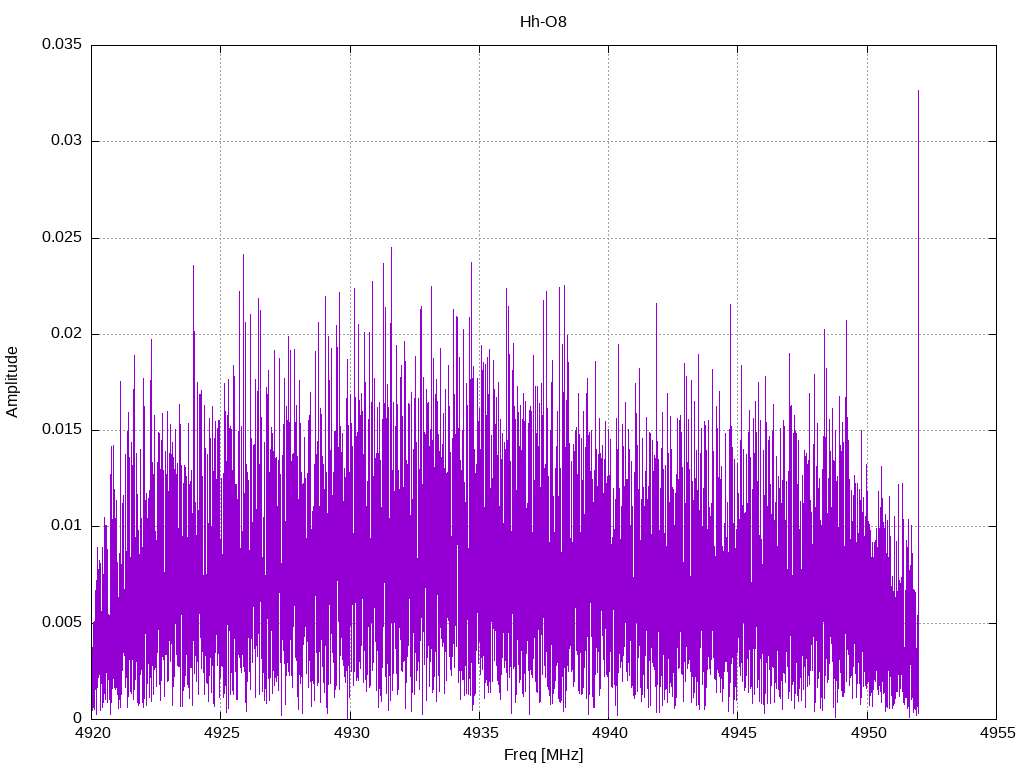Click the 0 y-axis origin tick label

[77, 718]
